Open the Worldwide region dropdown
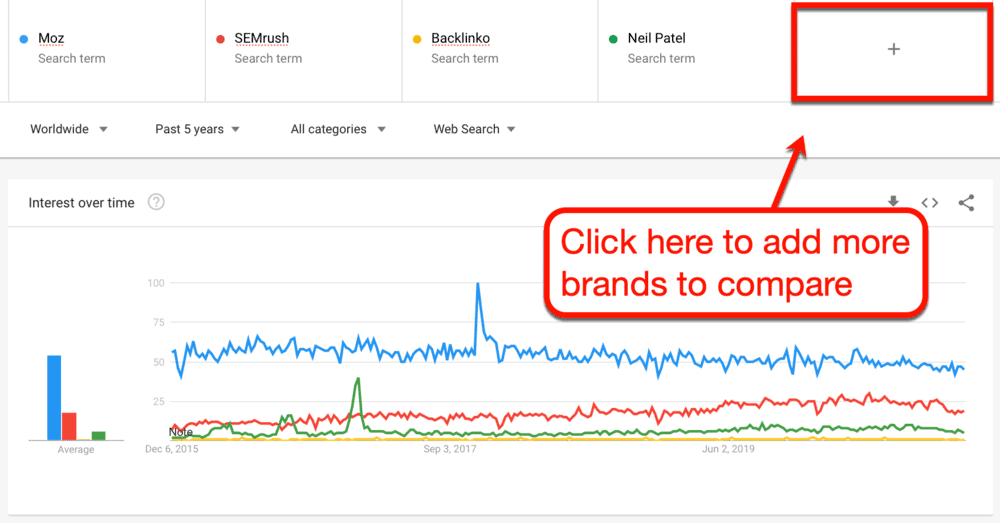 (x=69, y=129)
